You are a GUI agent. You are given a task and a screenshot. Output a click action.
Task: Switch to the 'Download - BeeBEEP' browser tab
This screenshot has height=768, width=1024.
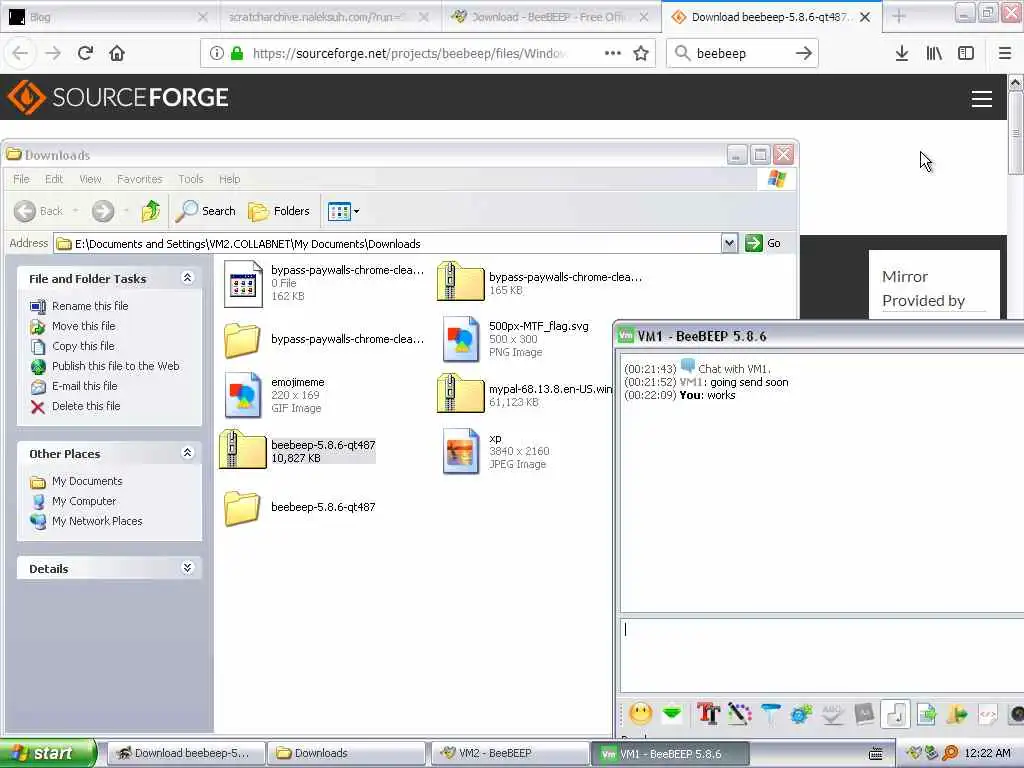coord(552,17)
